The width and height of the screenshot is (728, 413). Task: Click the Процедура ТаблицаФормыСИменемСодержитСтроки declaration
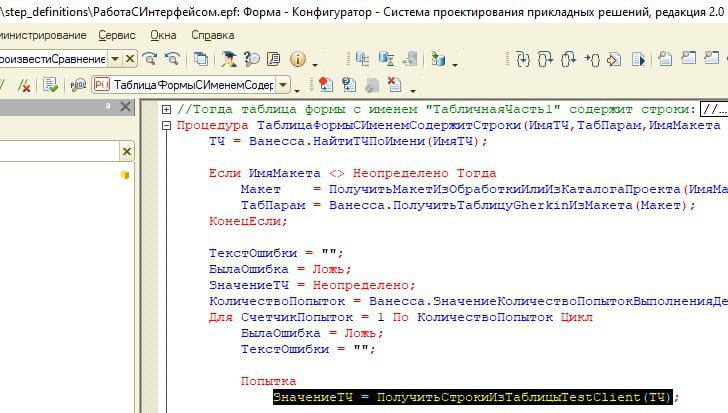click(x=448, y=125)
